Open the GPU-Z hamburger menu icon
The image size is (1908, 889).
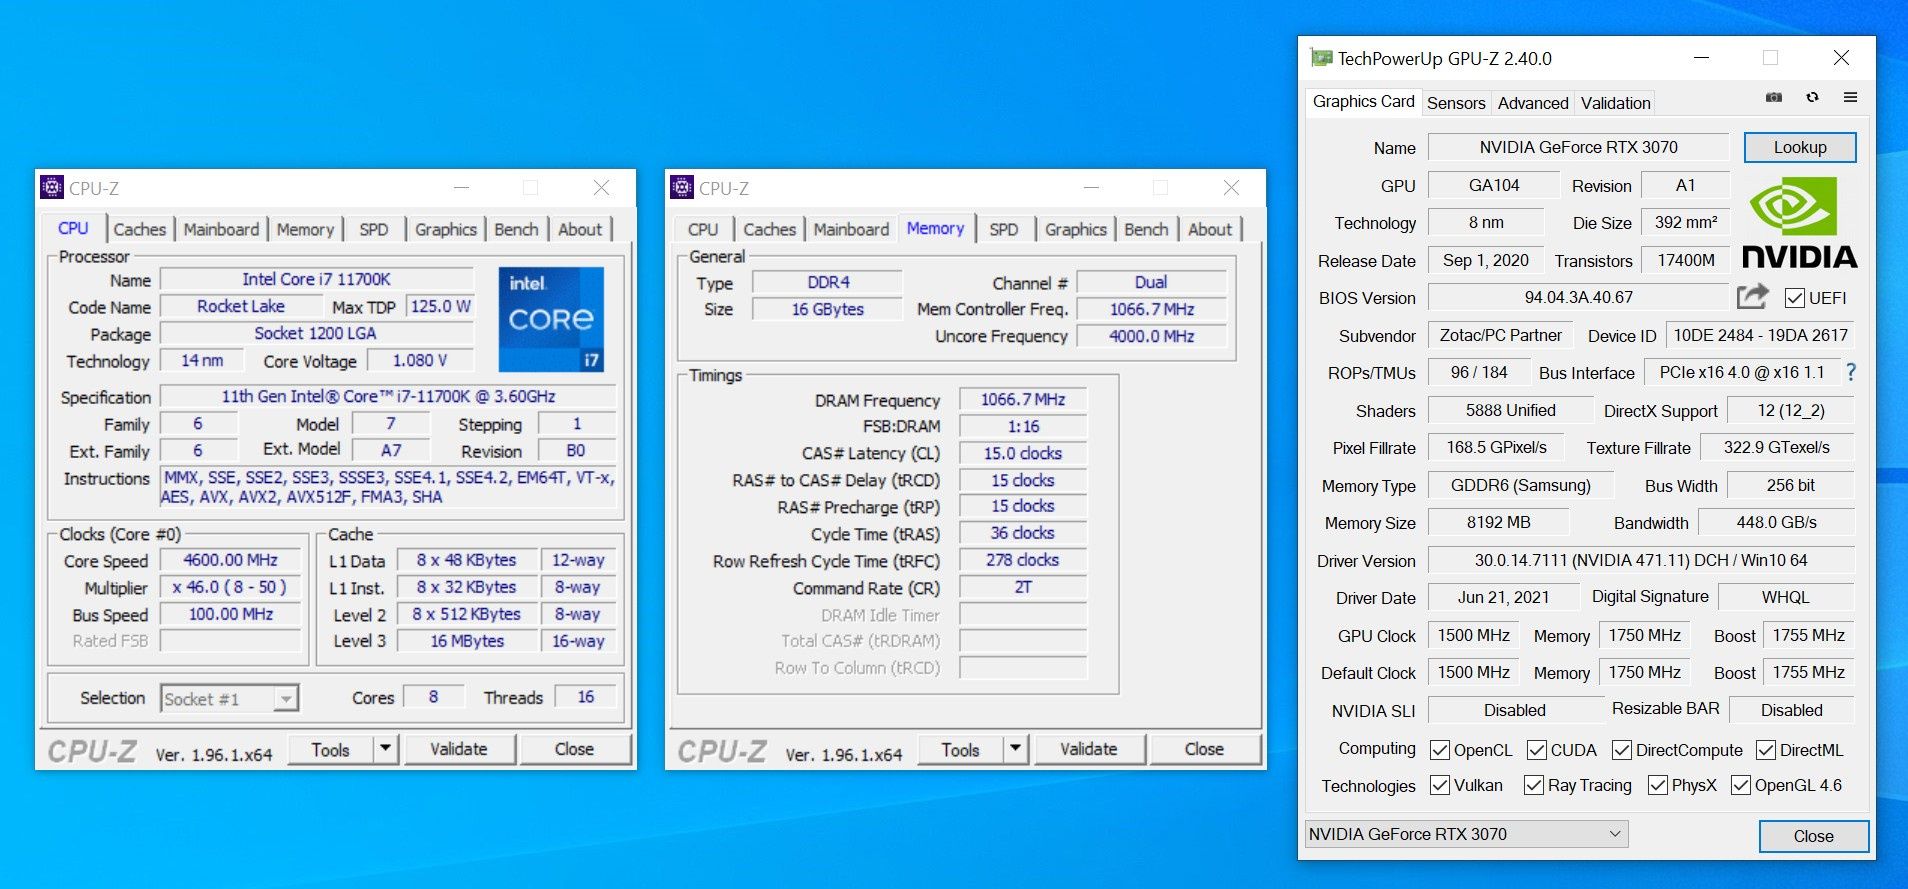[1850, 97]
